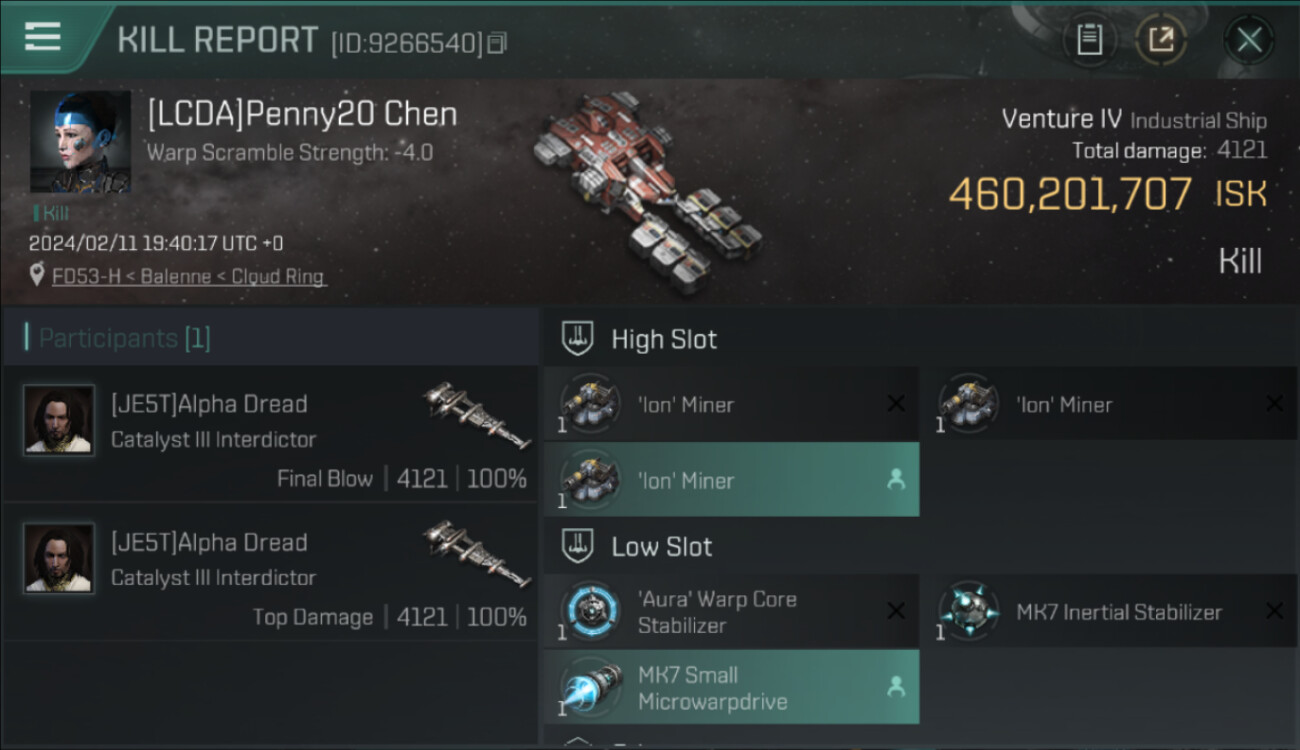This screenshot has width=1300, height=750.
Task: Click the Venture IV ship image
Action: pos(650,190)
